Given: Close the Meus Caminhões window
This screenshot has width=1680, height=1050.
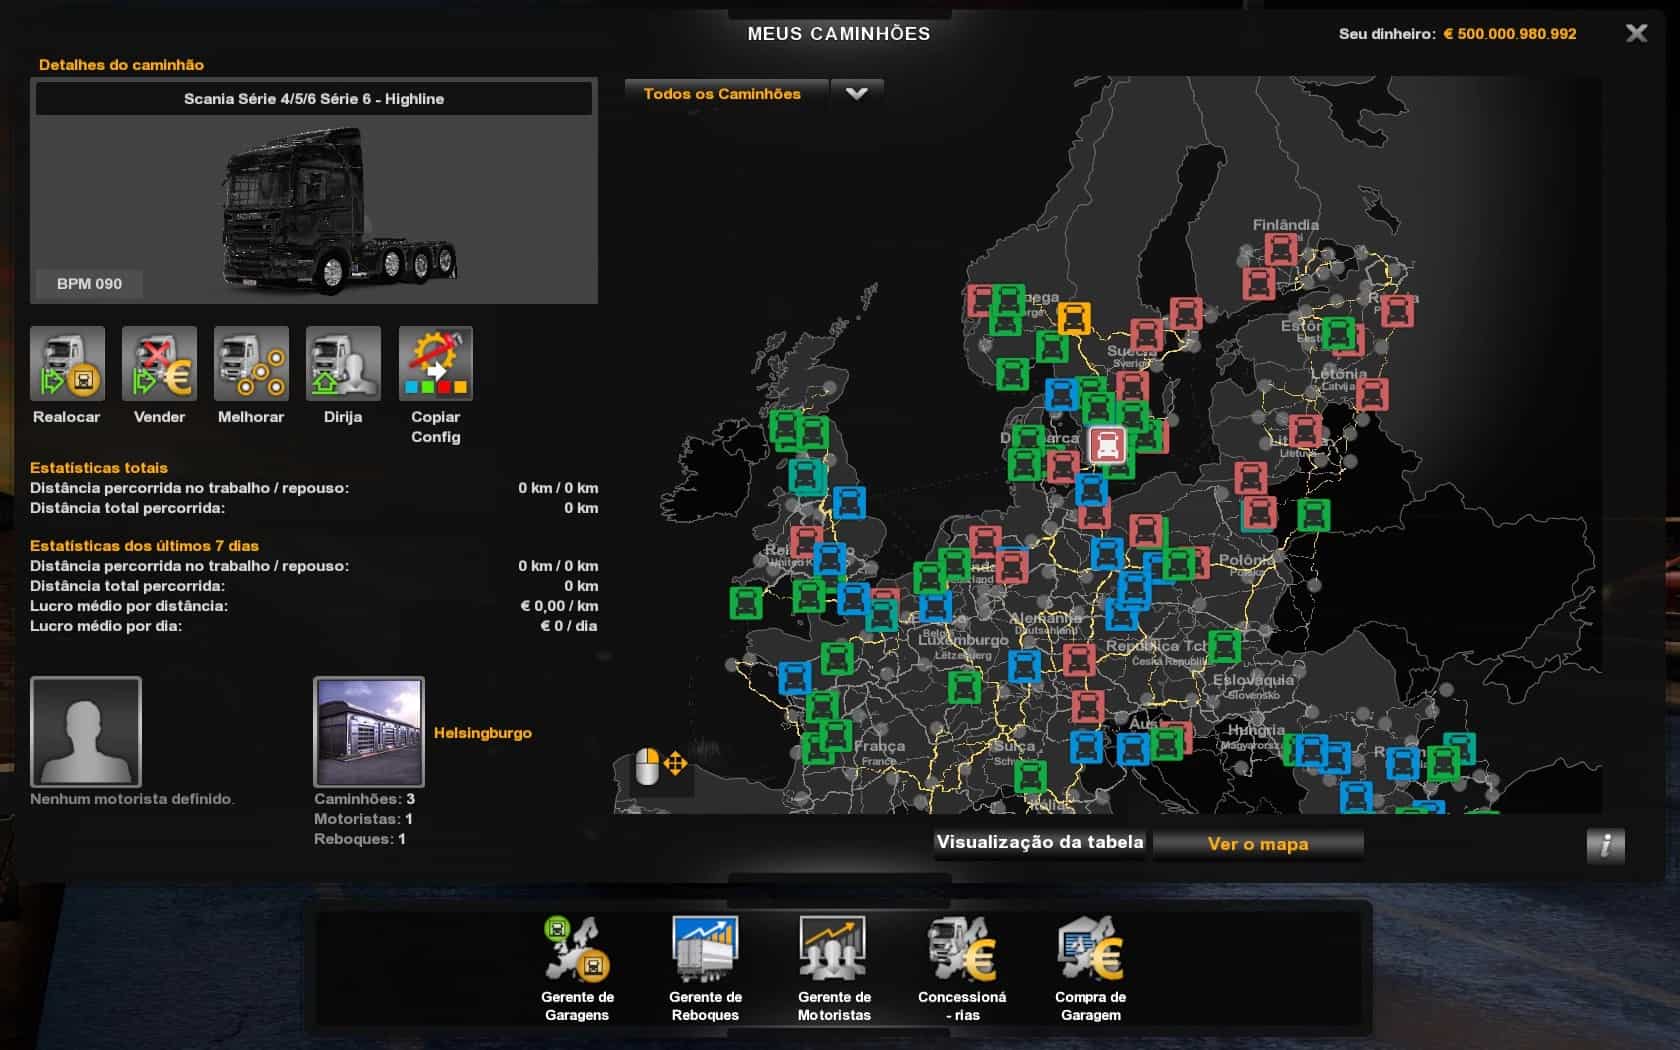Looking at the screenshot, I should click(x=1636, y=33).
